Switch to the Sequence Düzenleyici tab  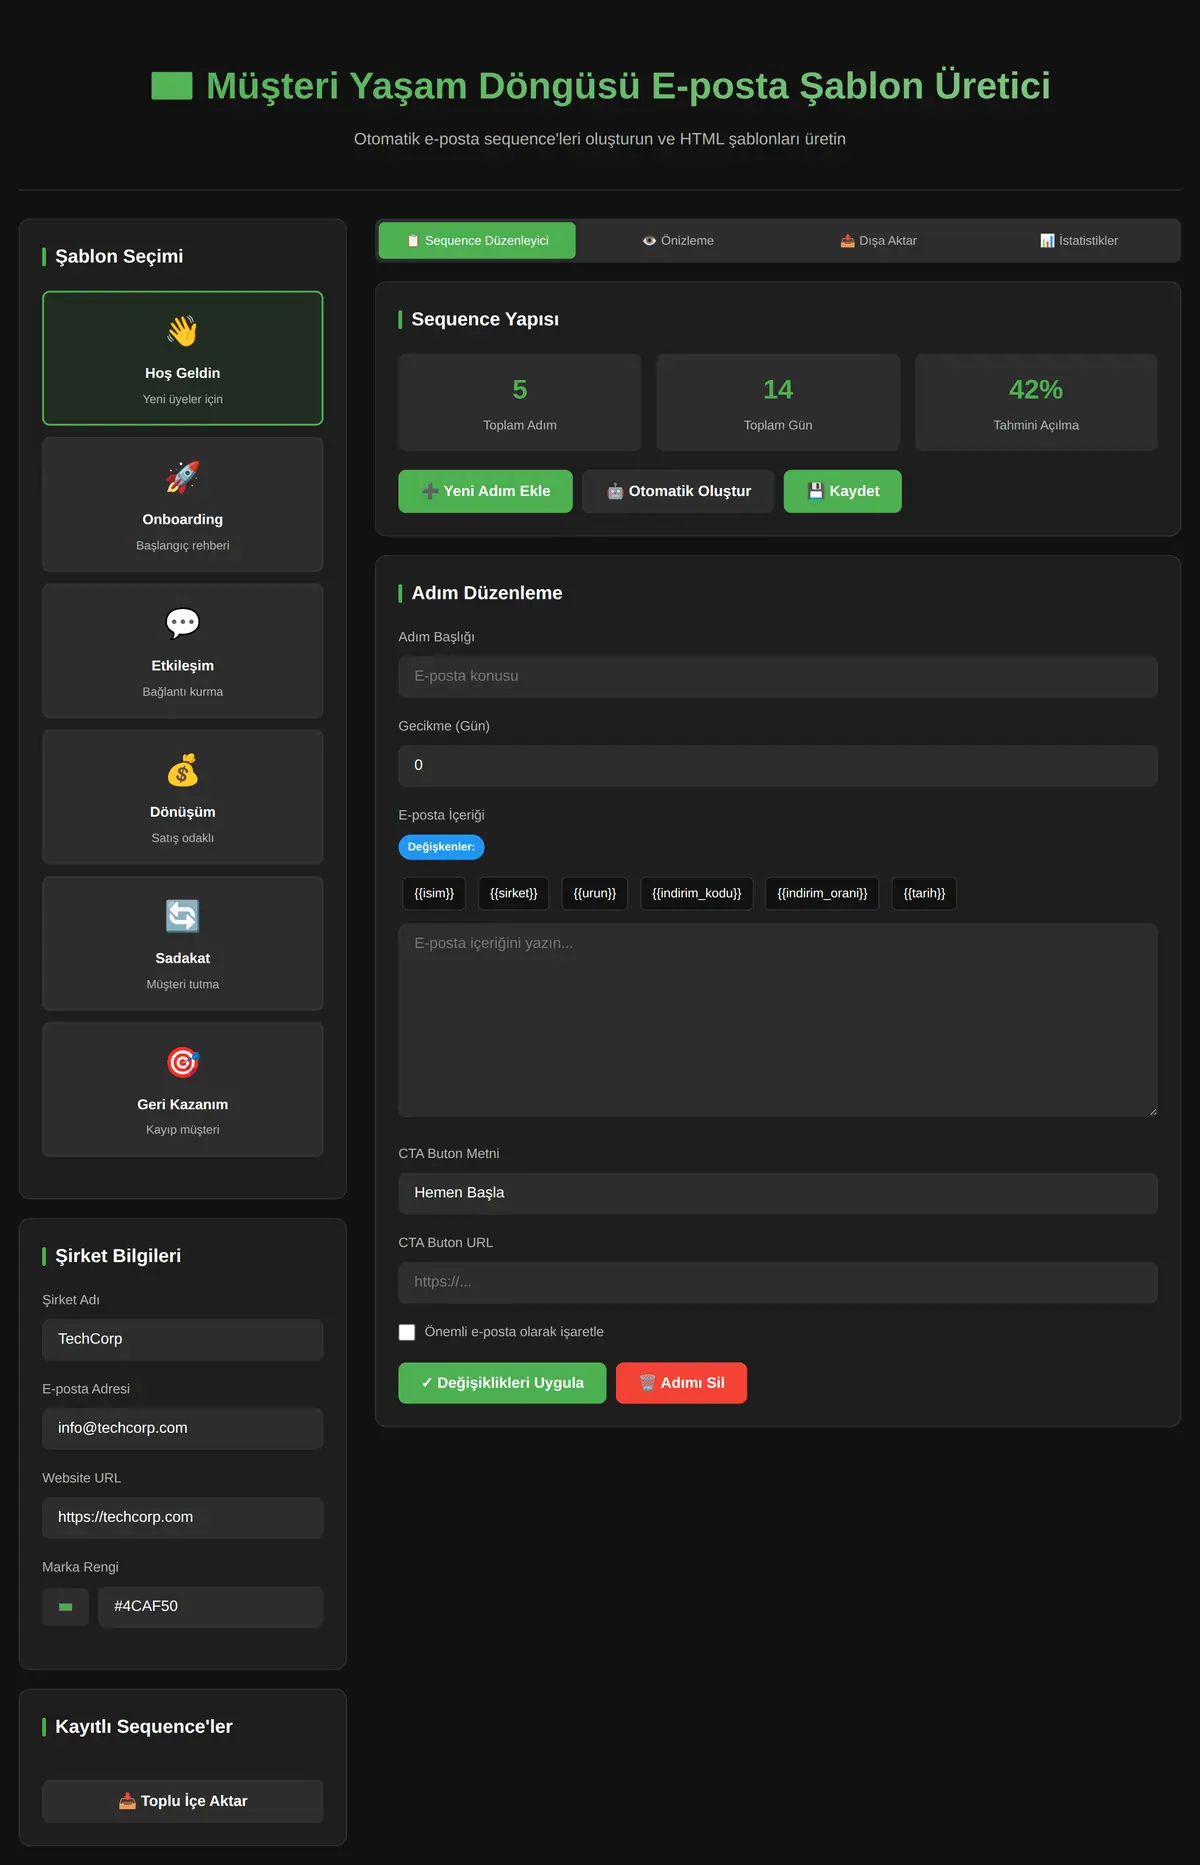[x=477, y=241]
